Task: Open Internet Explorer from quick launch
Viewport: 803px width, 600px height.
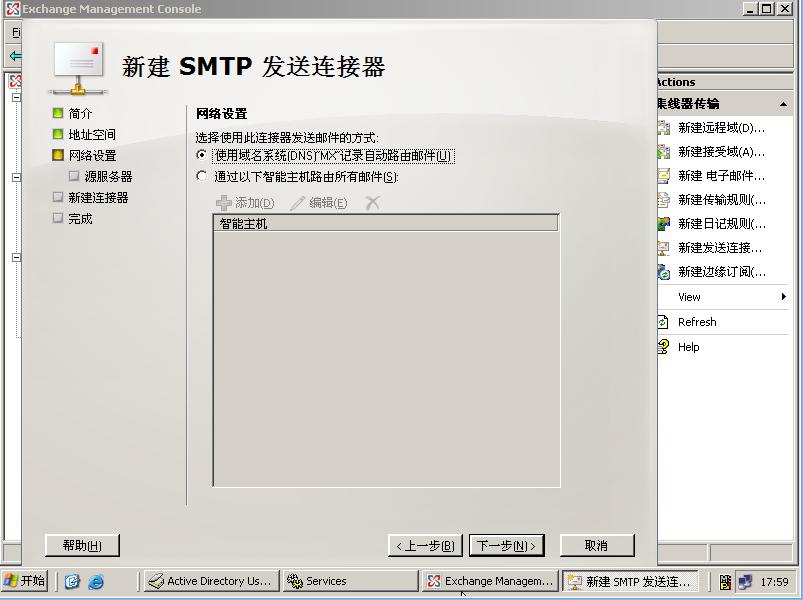Action: pyautogui.click(x=96, y=581)
